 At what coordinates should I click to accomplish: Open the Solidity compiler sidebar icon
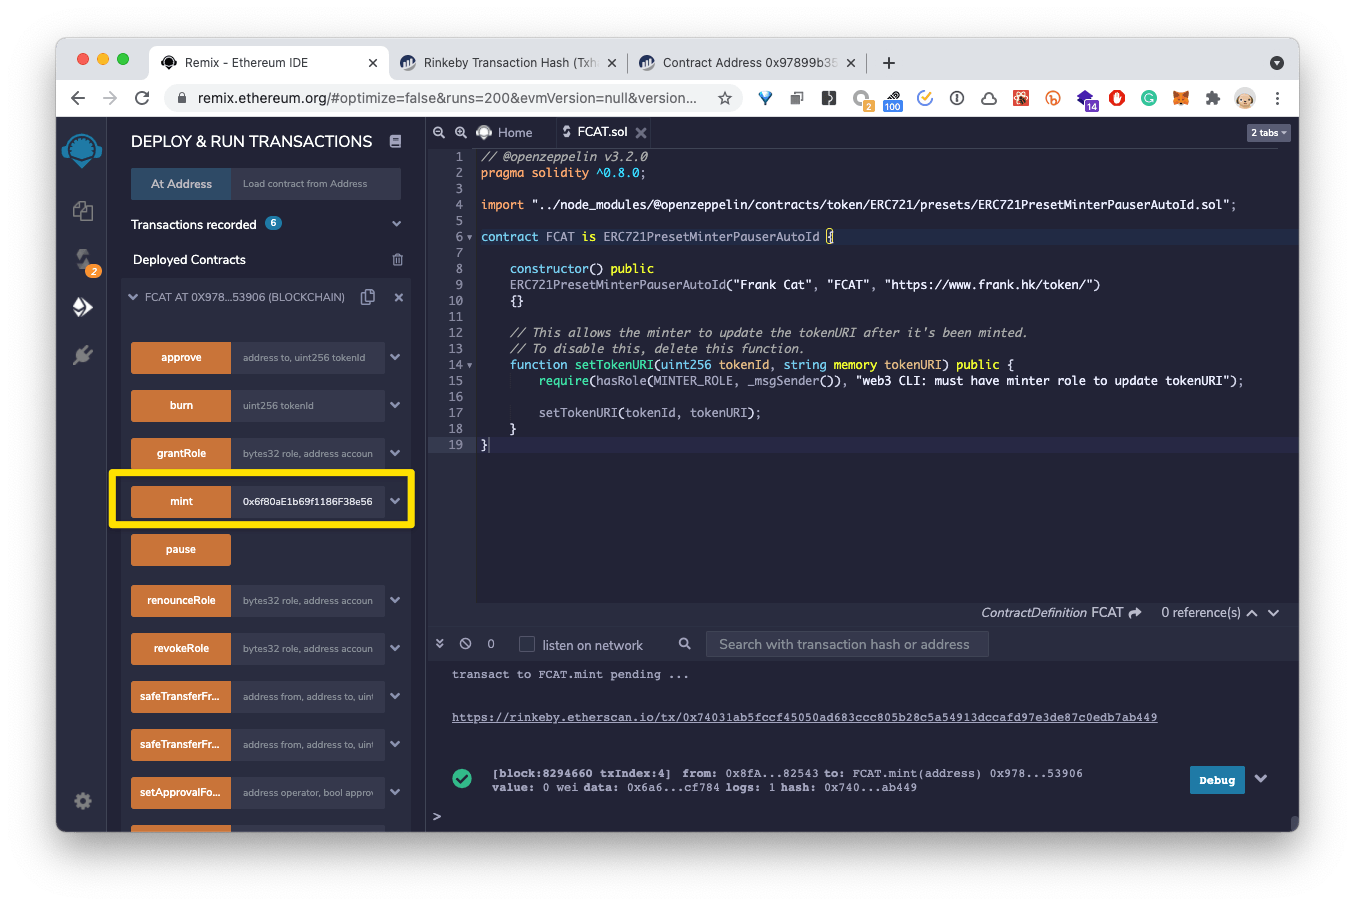83,260
